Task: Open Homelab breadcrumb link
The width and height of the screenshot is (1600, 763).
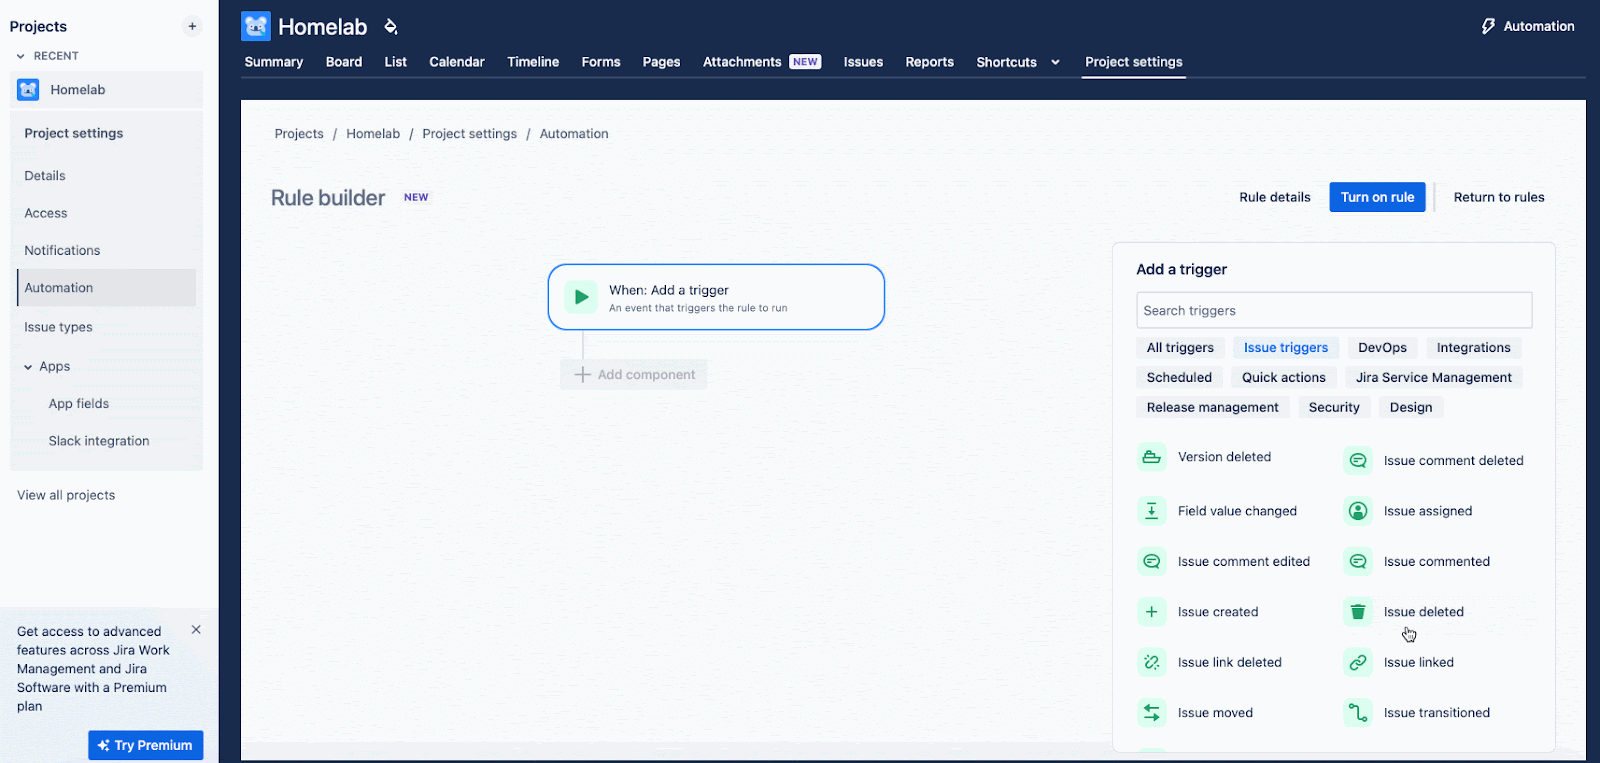Action: pyautogui.click(x=373, y=134)
